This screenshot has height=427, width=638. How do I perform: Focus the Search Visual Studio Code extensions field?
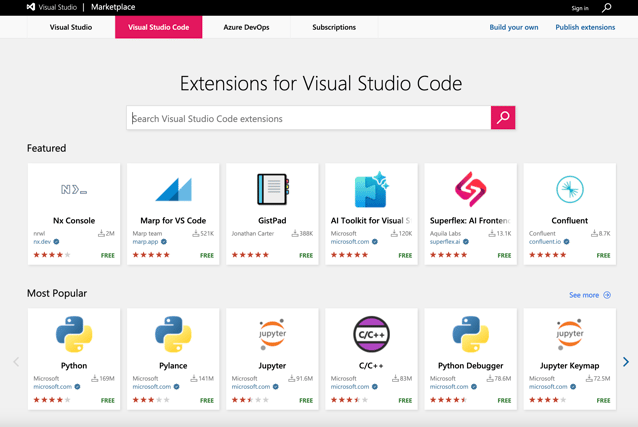[309, 118]
